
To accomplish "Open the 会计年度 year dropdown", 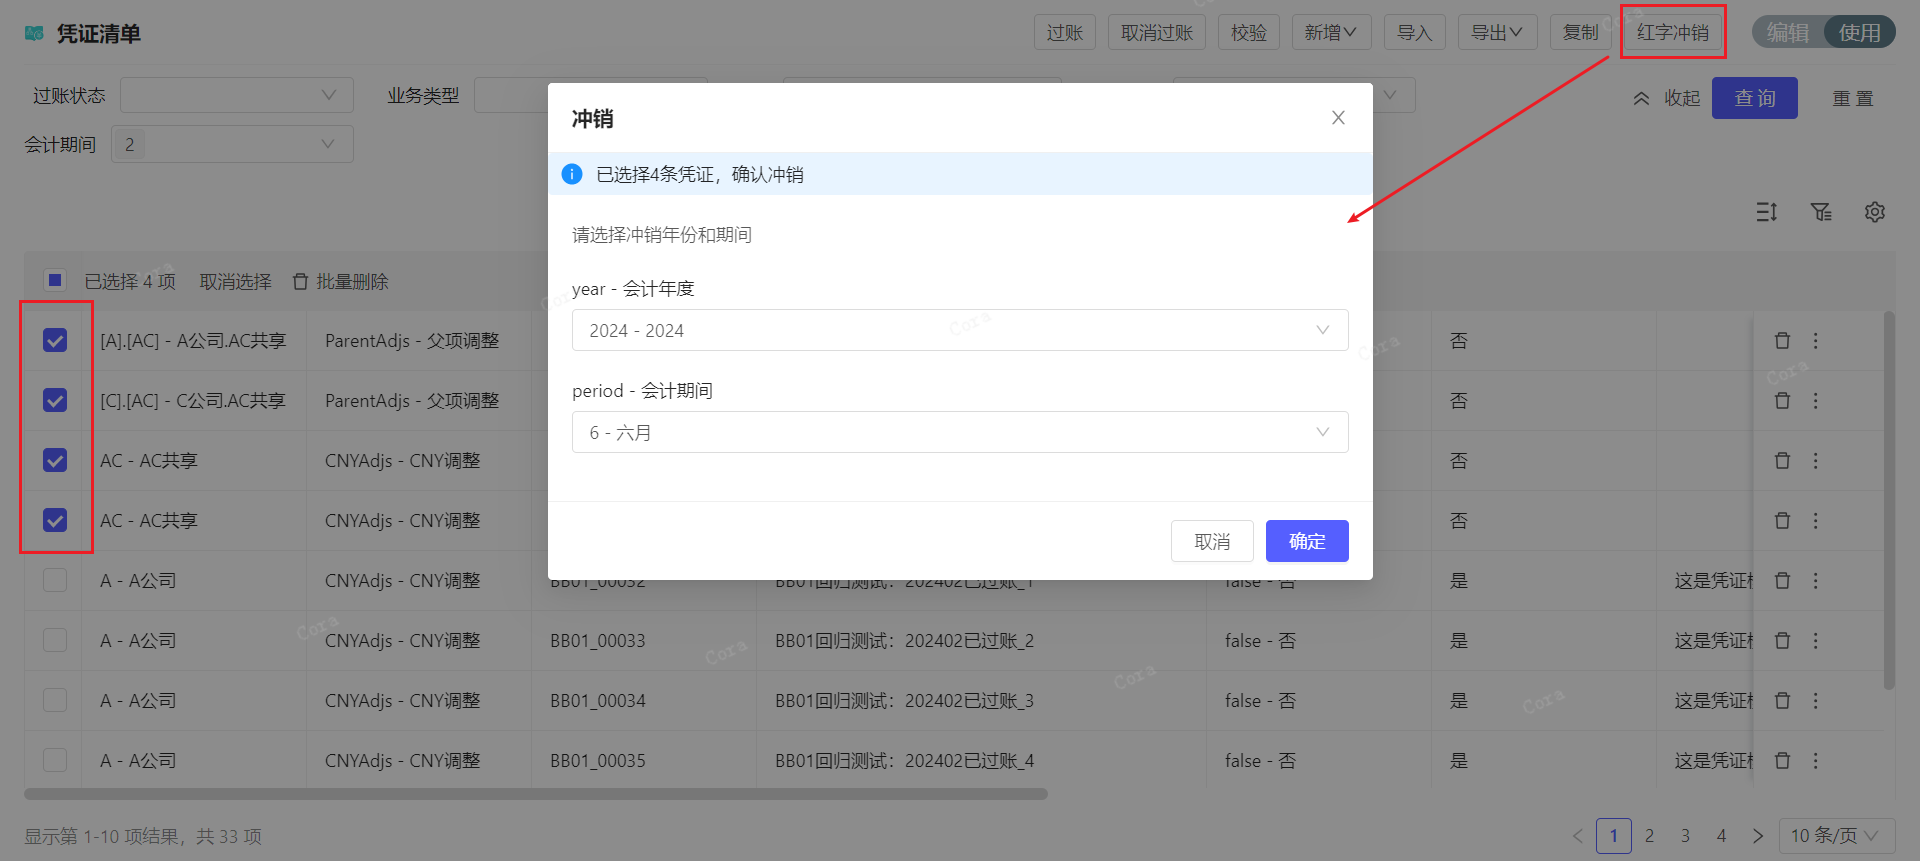I will click(x=959, y=331).
